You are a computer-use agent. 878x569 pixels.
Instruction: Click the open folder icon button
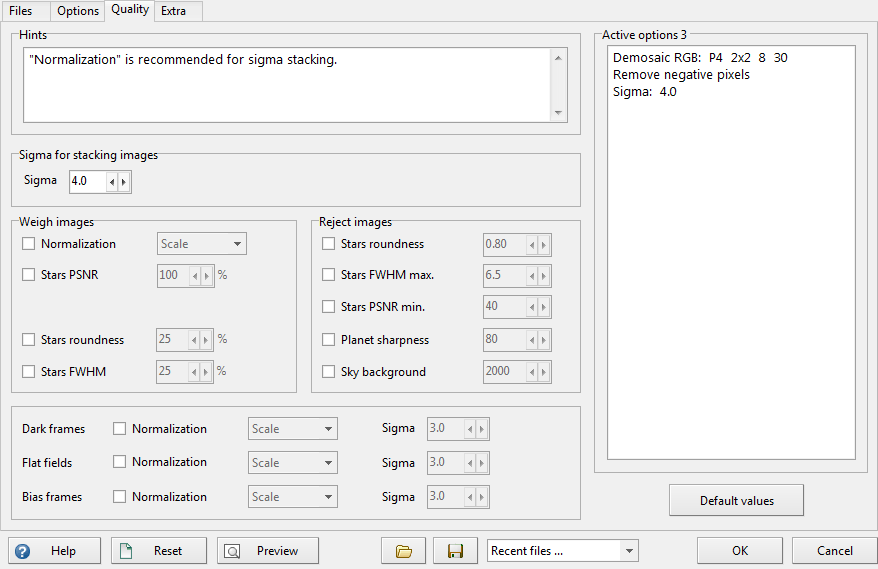(403, 551)
